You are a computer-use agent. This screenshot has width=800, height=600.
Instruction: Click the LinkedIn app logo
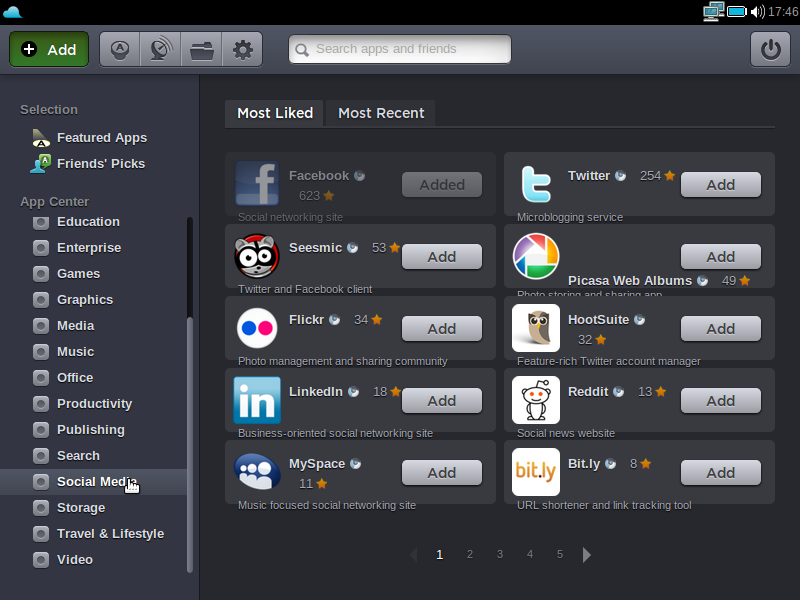257,400
